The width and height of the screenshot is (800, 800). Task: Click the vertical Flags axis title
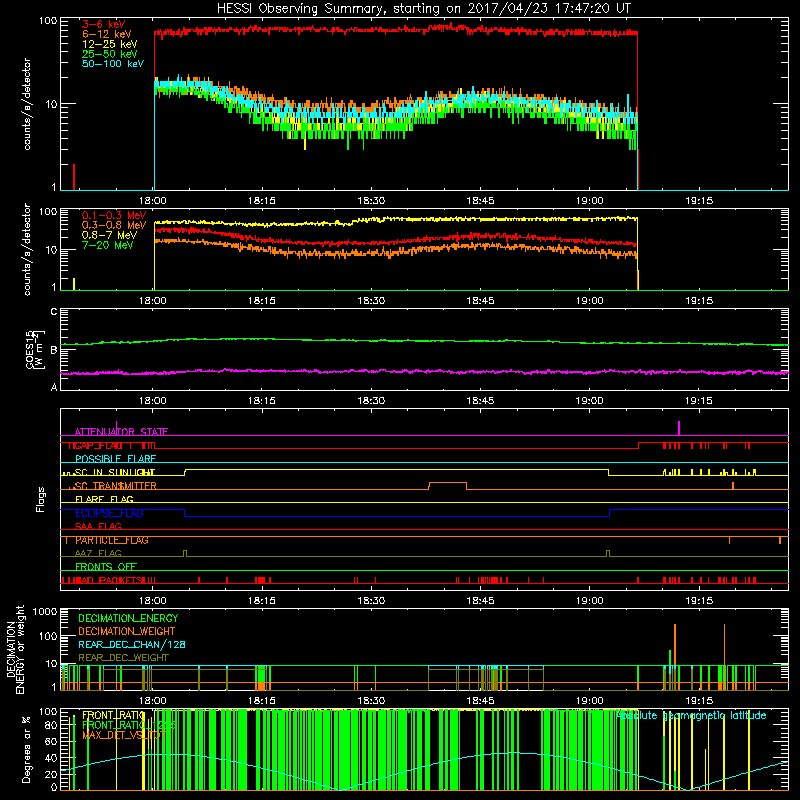(41, 499)
